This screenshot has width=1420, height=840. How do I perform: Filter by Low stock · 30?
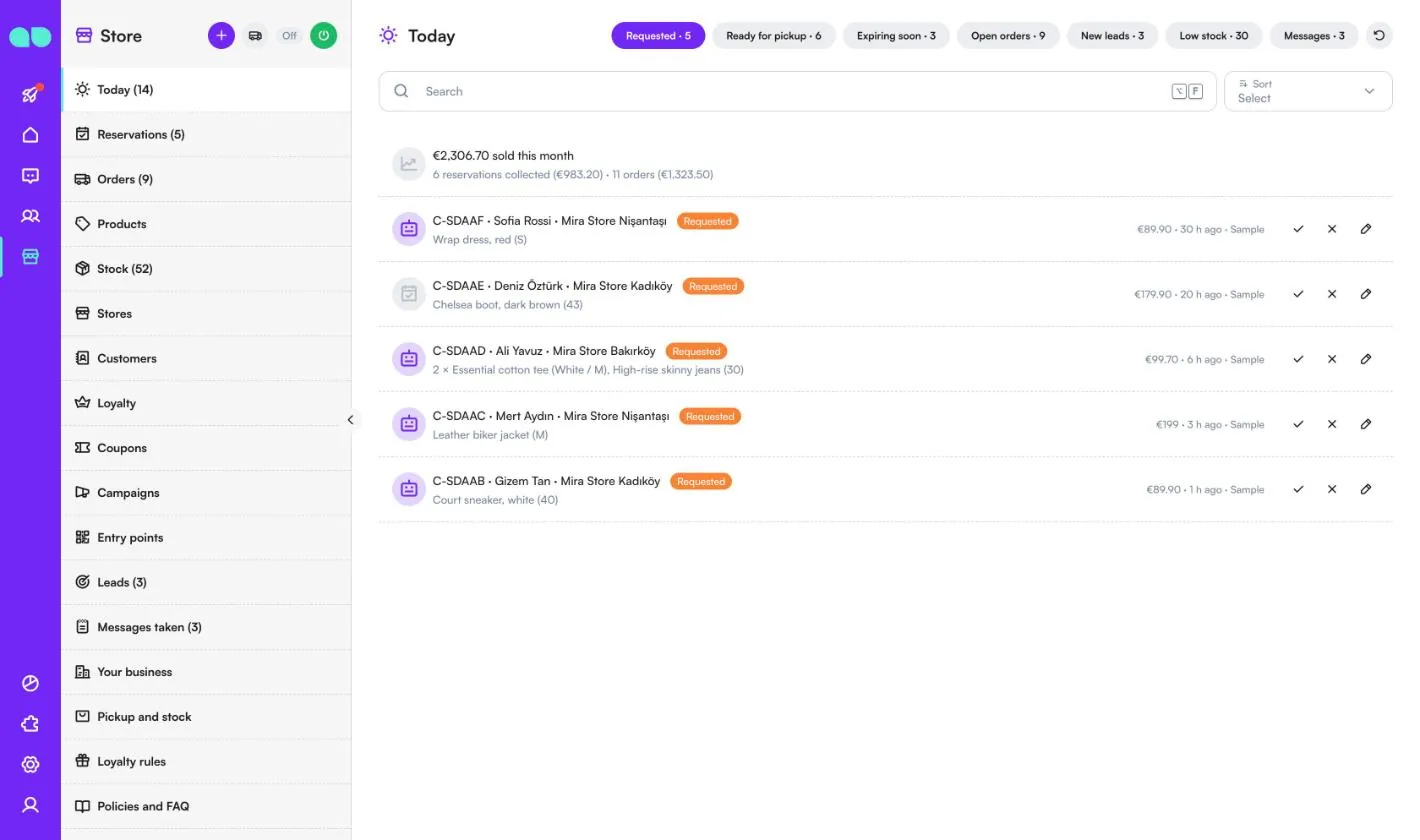pyautogui.click(x=1214, y=35)
